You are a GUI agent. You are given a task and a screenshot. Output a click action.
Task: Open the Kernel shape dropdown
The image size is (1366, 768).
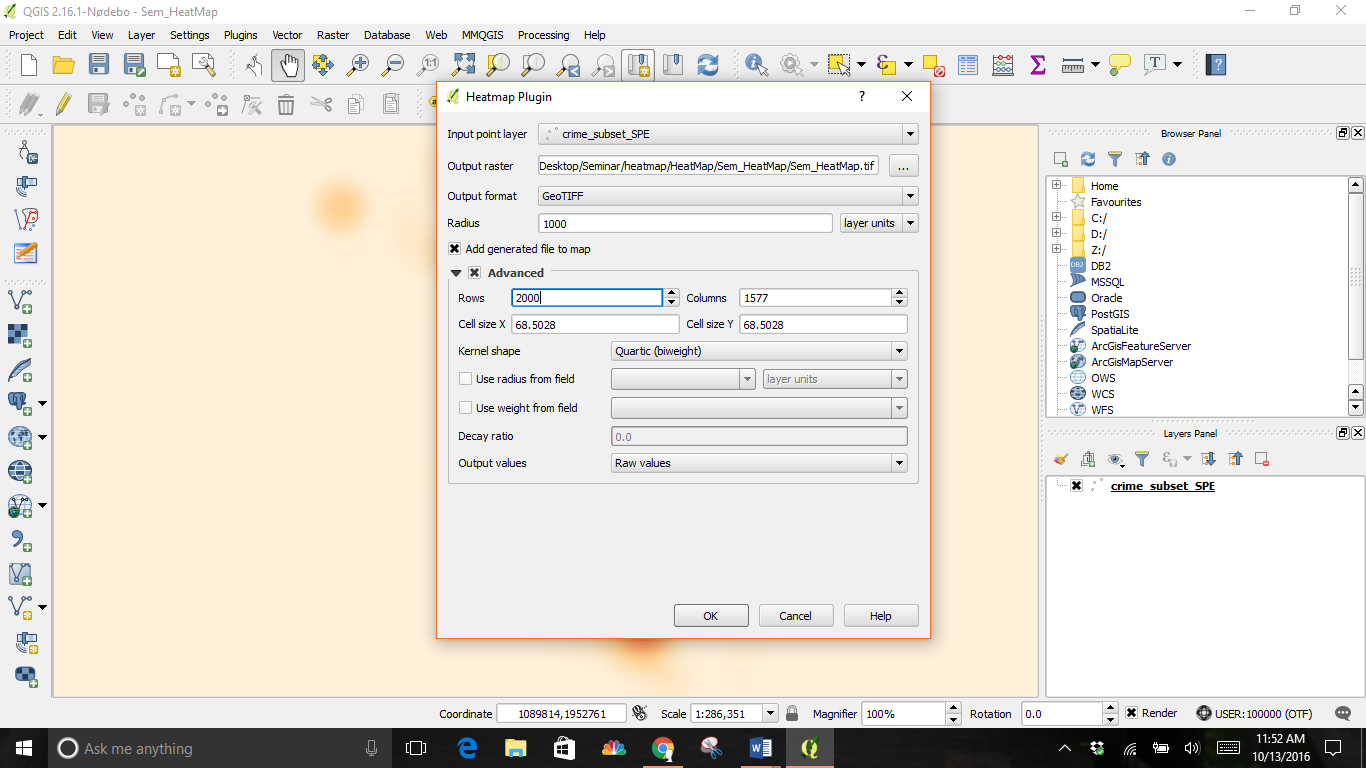[x=758, y=351]
